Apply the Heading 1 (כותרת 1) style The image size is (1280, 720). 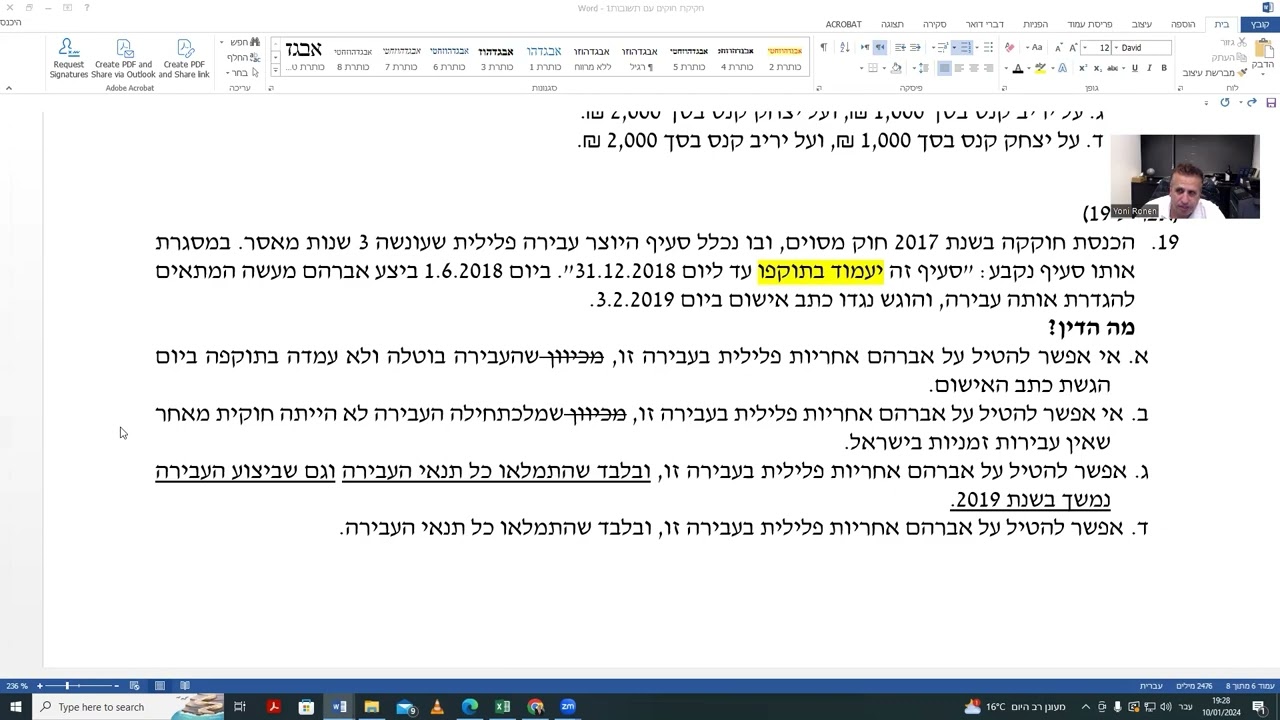point(544,58)
